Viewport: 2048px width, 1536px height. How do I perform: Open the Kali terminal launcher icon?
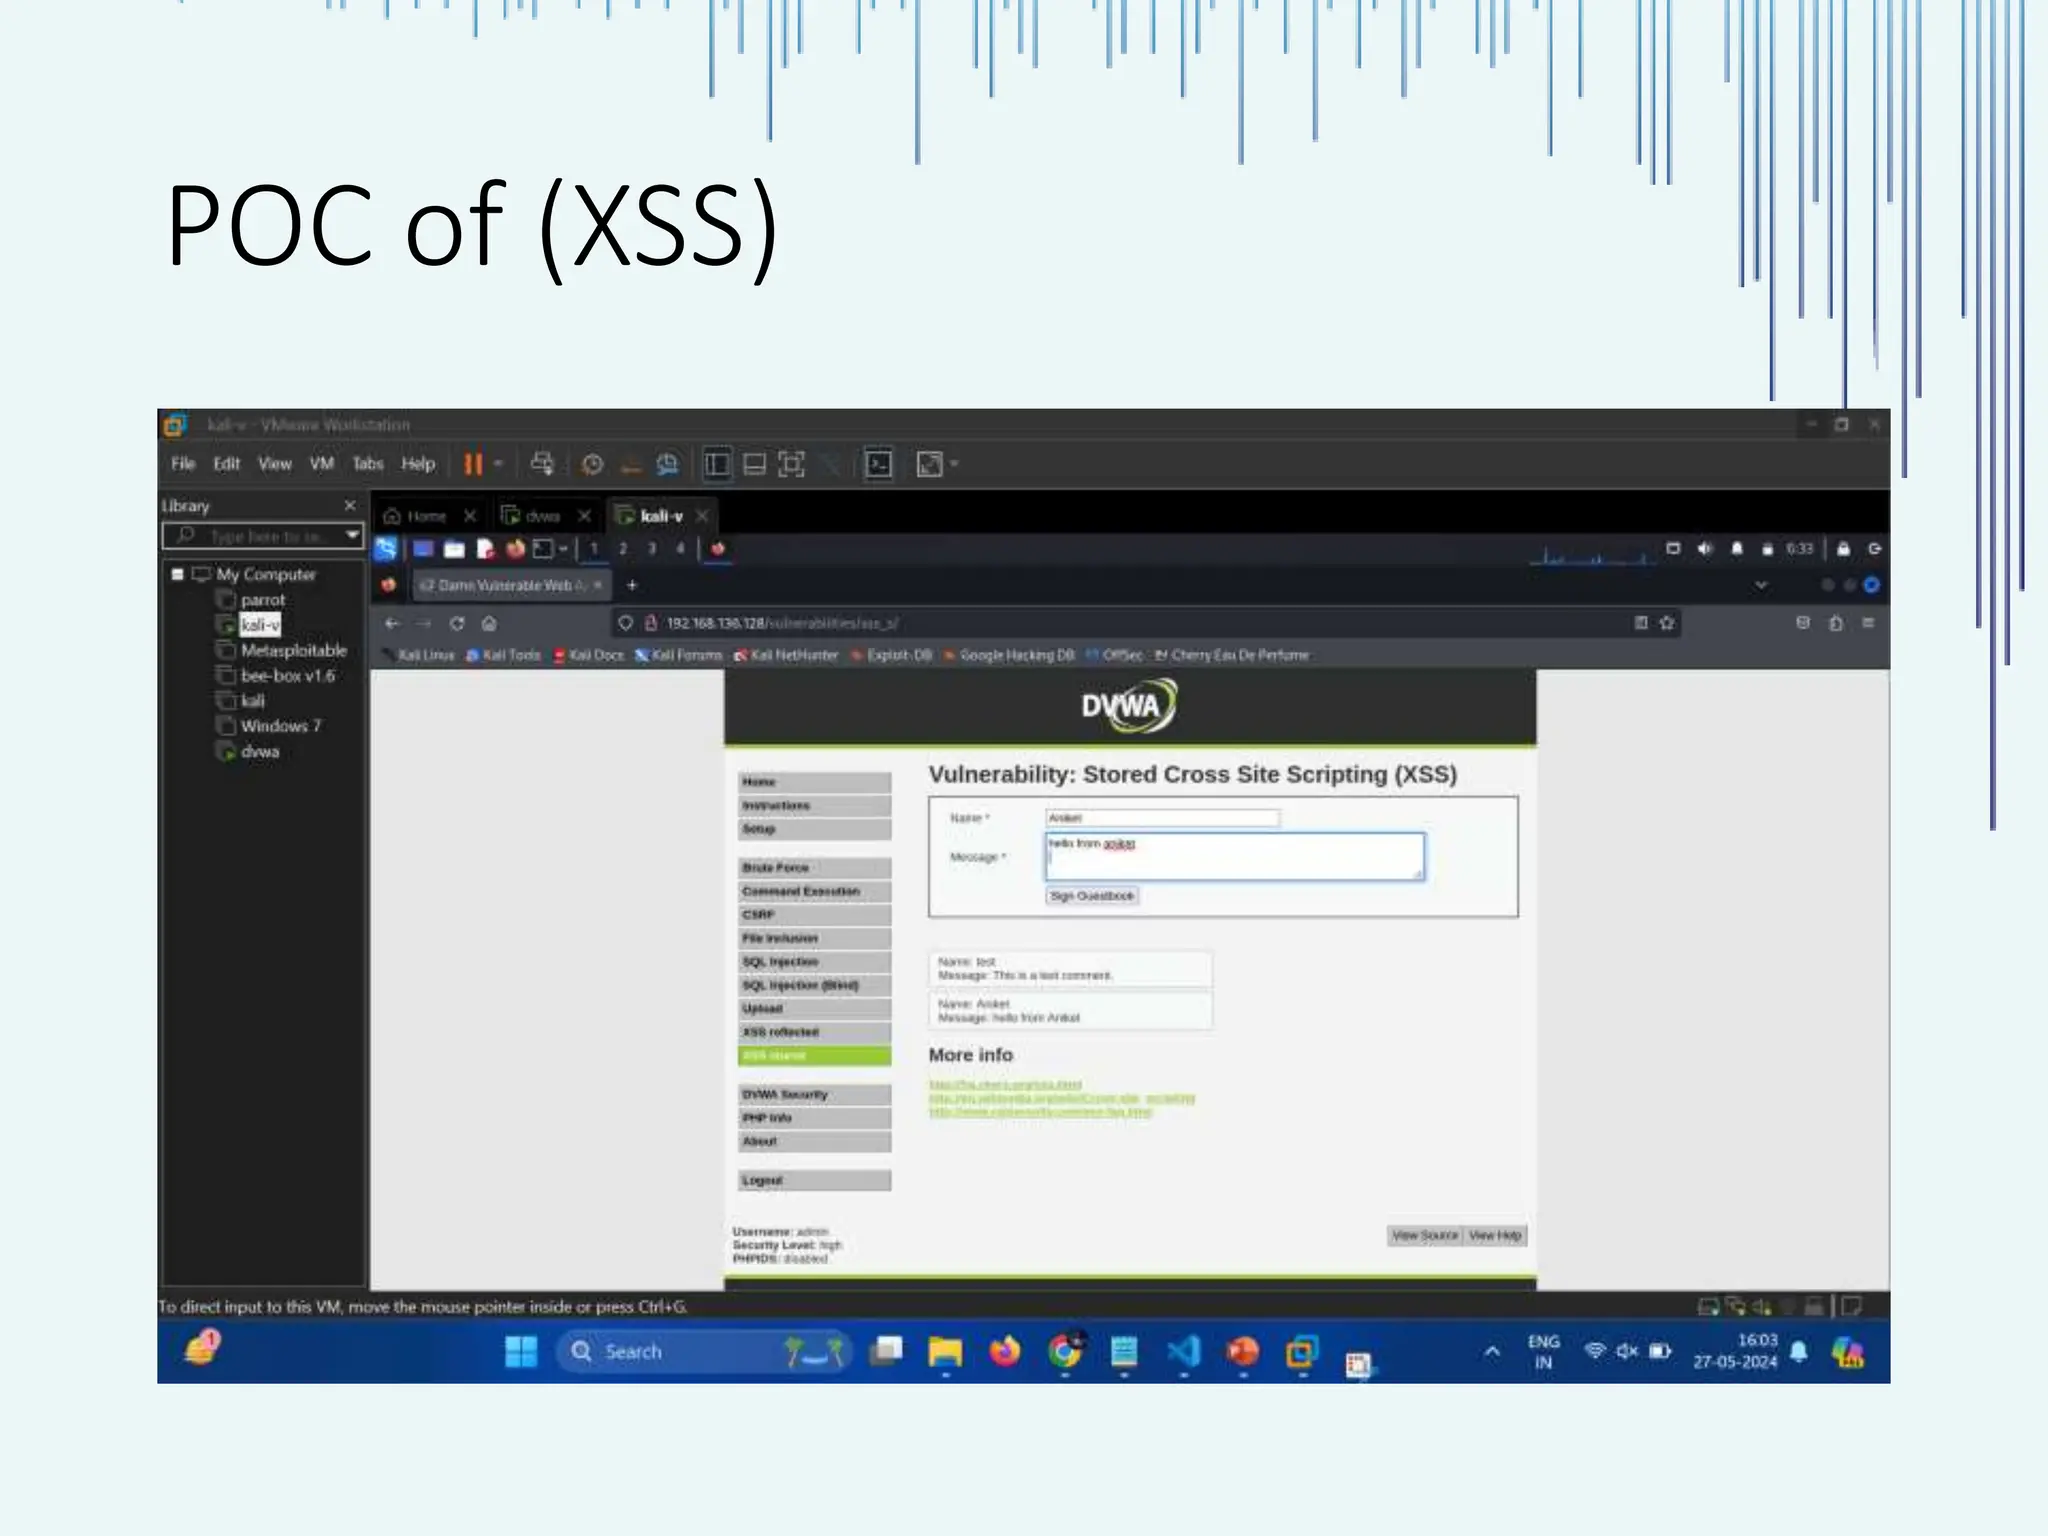click(x=543, y=549)
